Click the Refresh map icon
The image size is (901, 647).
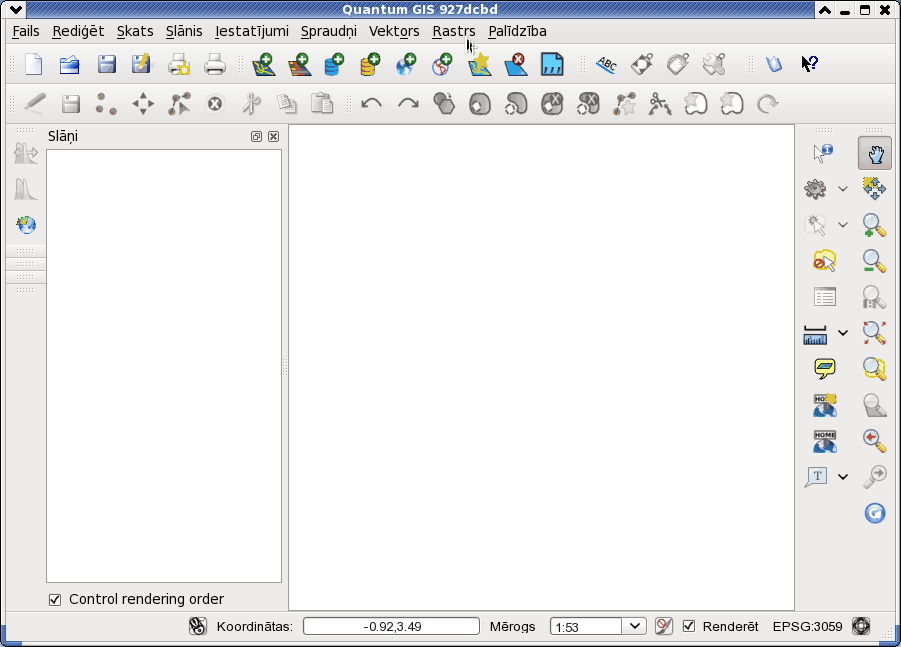tap(875, 513)
